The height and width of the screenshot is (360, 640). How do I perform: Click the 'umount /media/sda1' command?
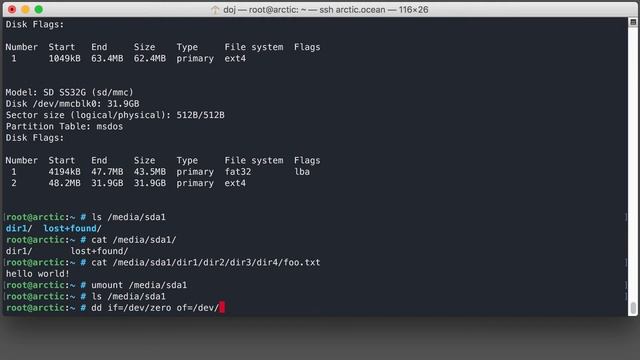[139, 285]
